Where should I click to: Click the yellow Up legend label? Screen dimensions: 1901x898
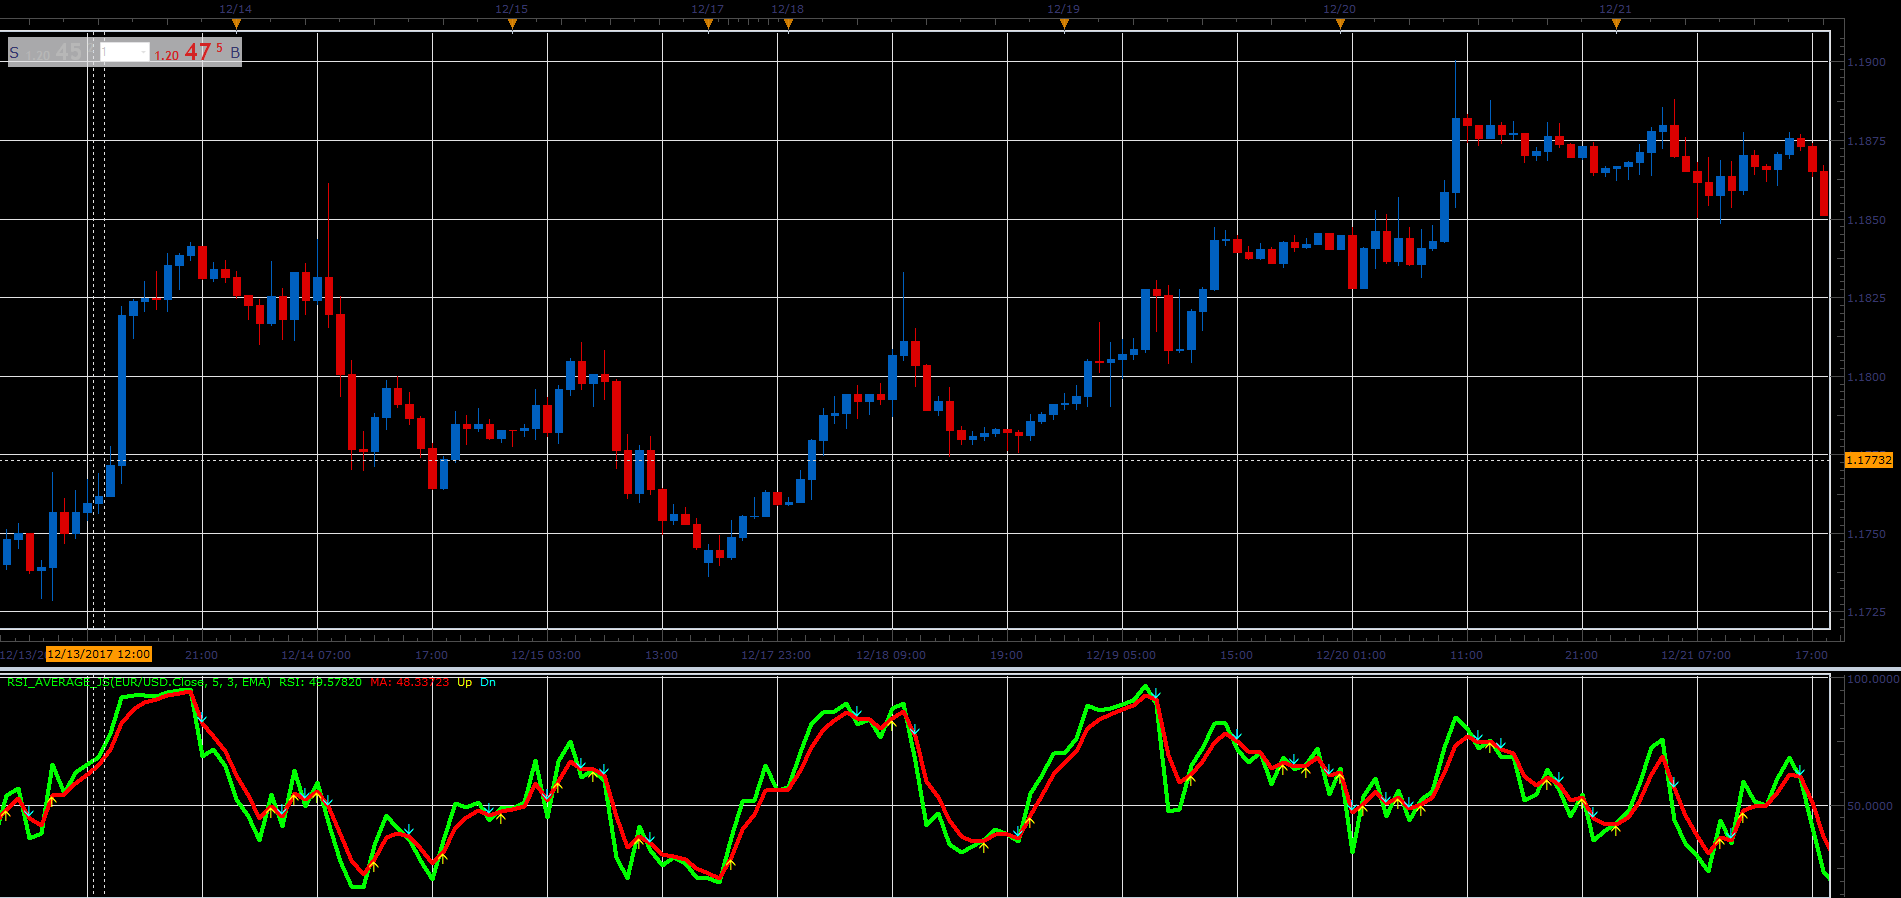pos(464,682)
